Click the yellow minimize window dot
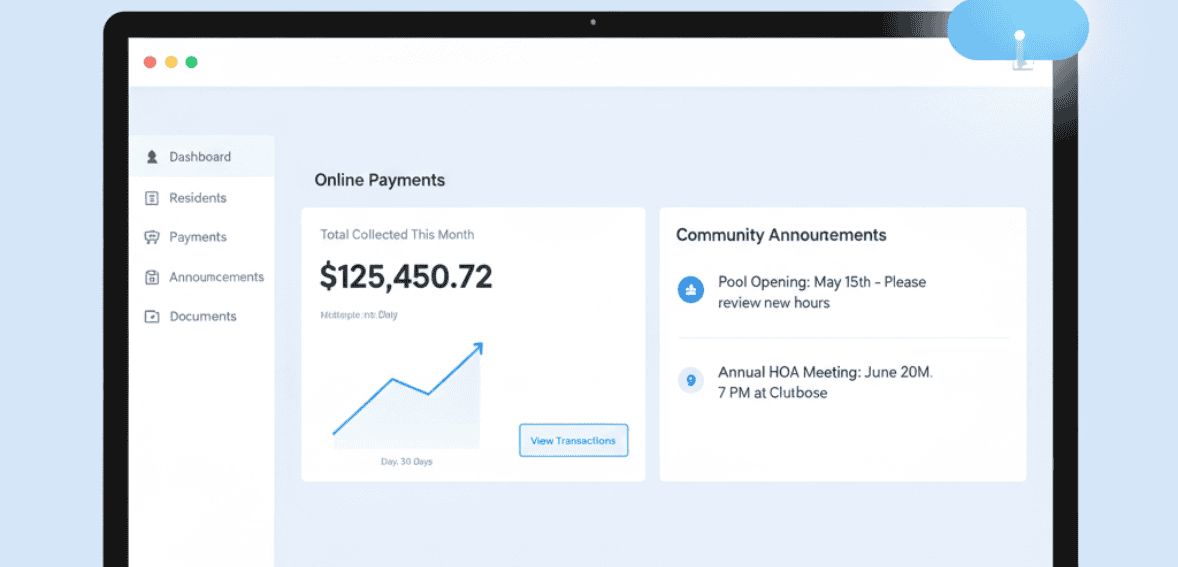1178x567 pixels. (171, 62)
